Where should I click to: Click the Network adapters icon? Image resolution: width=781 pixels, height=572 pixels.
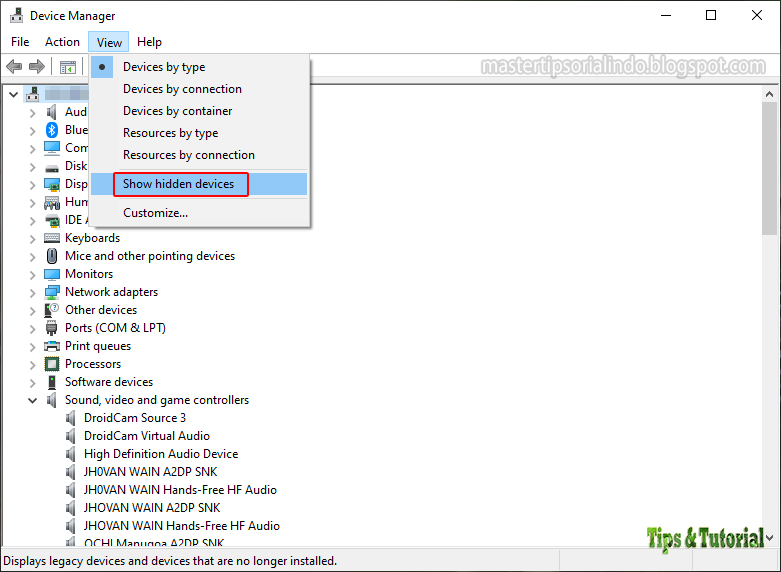coord(52,292)
